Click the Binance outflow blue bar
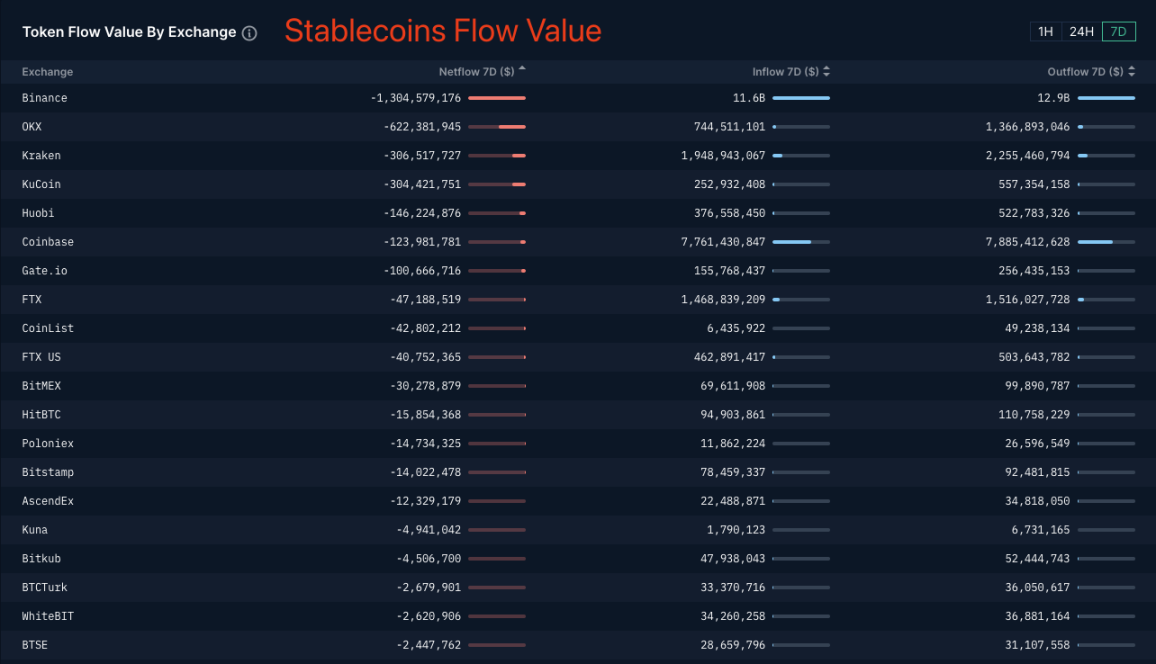 click(1106, 98)
